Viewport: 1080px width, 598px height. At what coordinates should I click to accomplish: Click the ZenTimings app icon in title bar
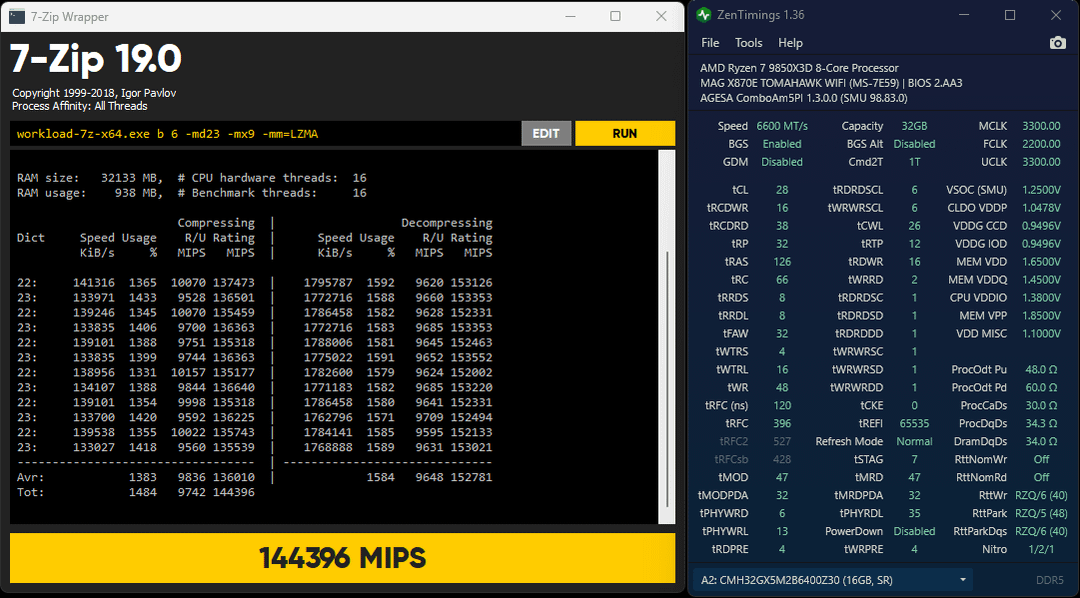tap(701, 16)
